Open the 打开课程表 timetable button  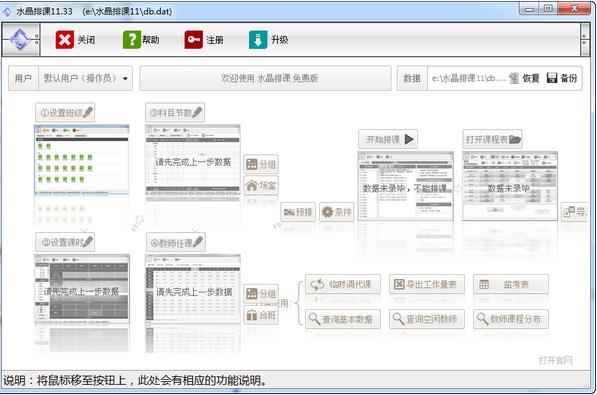492,139
